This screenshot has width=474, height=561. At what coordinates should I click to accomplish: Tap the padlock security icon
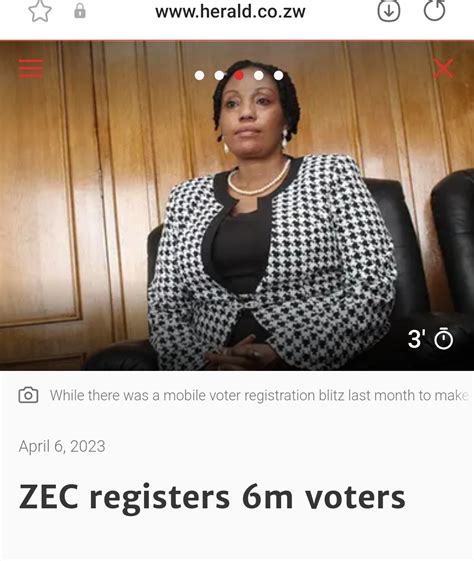click(x=80, y=11)
